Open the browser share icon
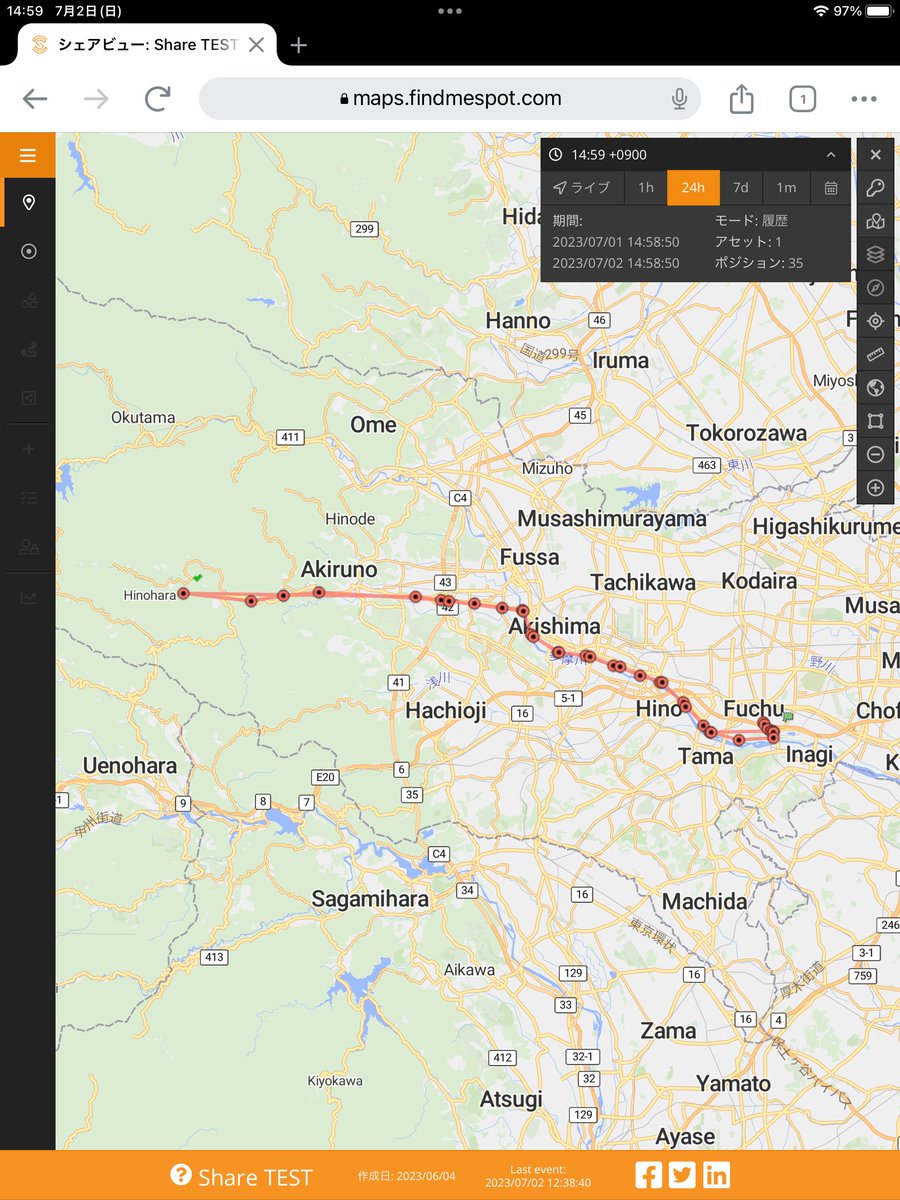 (741, 98)
